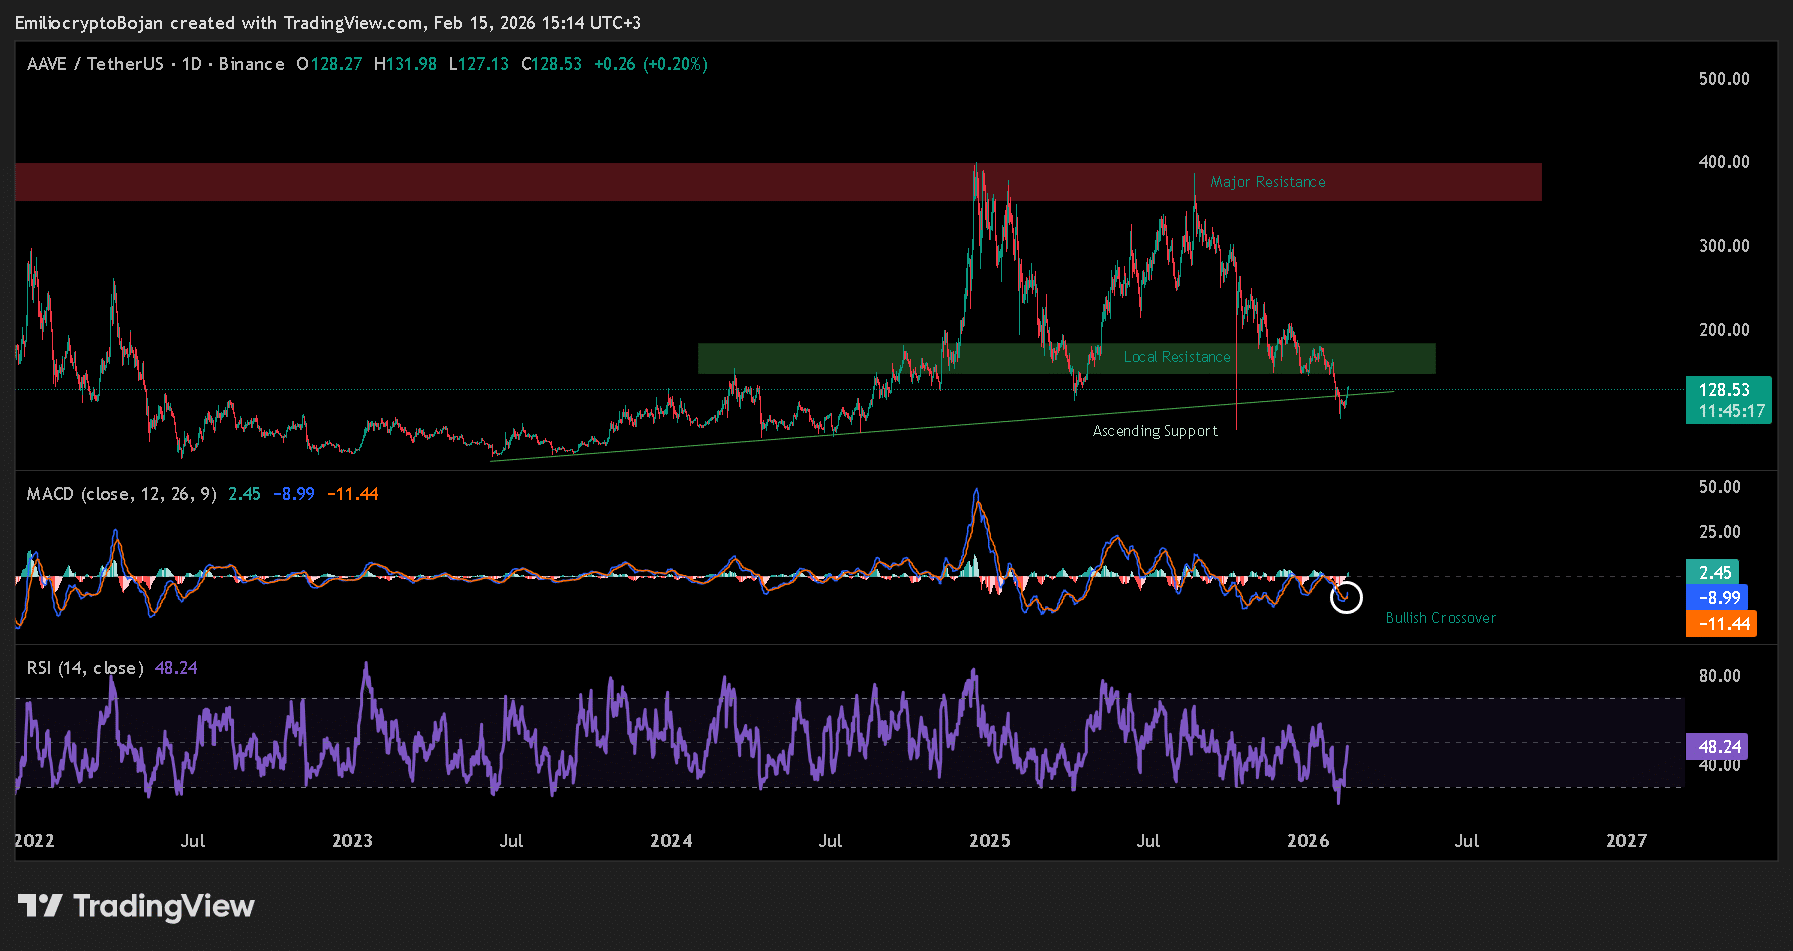
Task: Click the green 2.45 value in the MACD legend
Action: click(x=244, y=494)
